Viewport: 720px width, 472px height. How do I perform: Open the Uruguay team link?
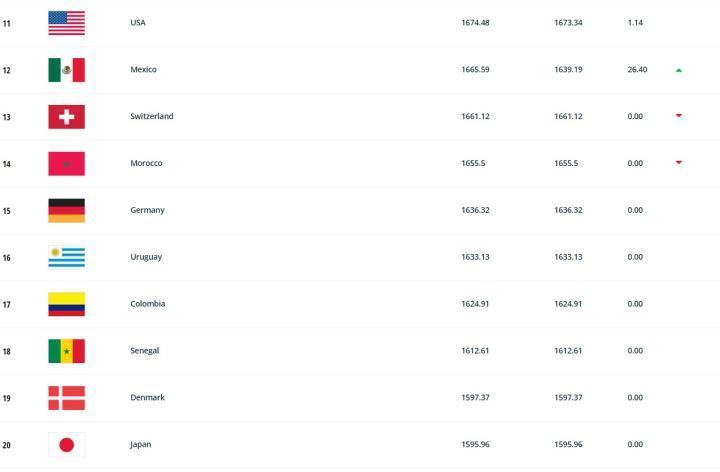pos(146,257)
